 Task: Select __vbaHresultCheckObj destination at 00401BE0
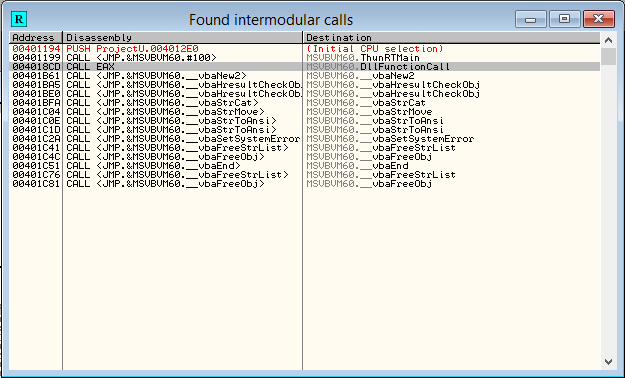[393, 94]
